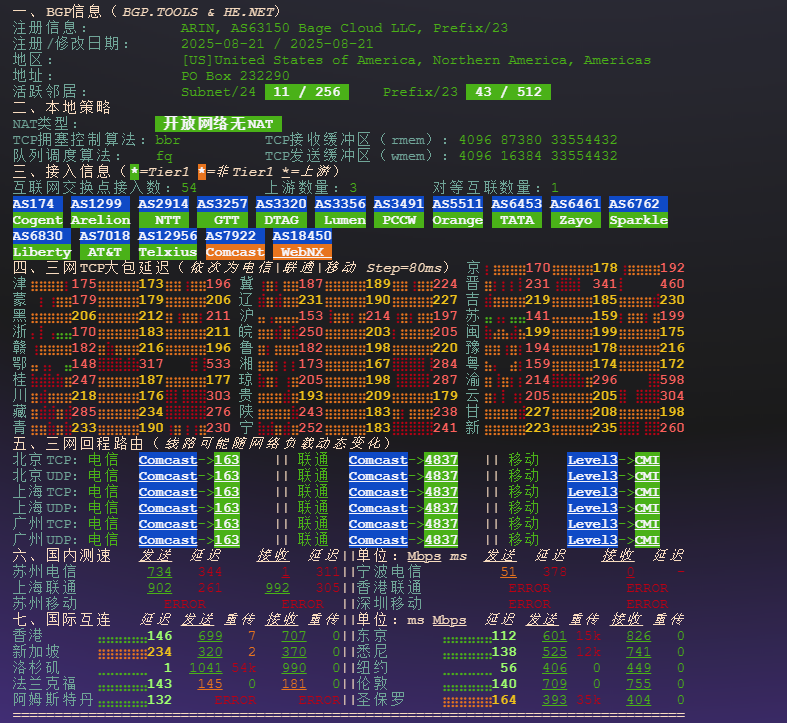787x723 pixels.
Task: Click the Telxius label
Action: coord(168,252)
